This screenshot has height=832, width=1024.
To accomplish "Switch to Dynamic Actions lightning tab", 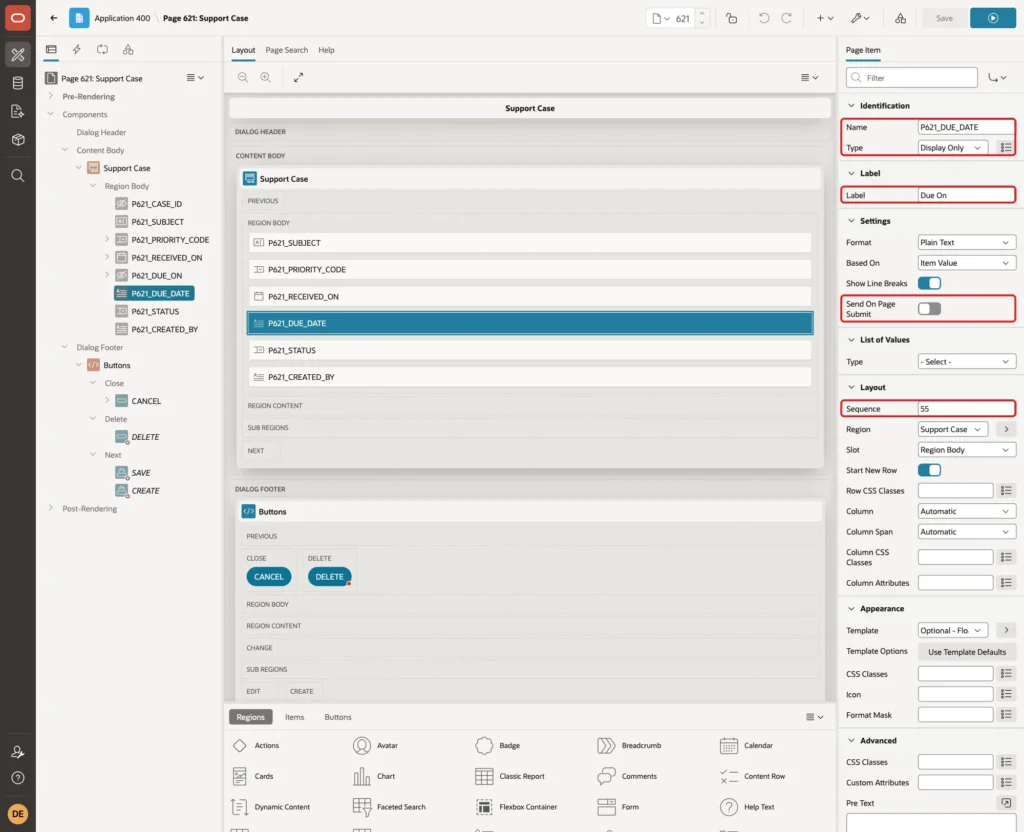I will tap(76, 50).
